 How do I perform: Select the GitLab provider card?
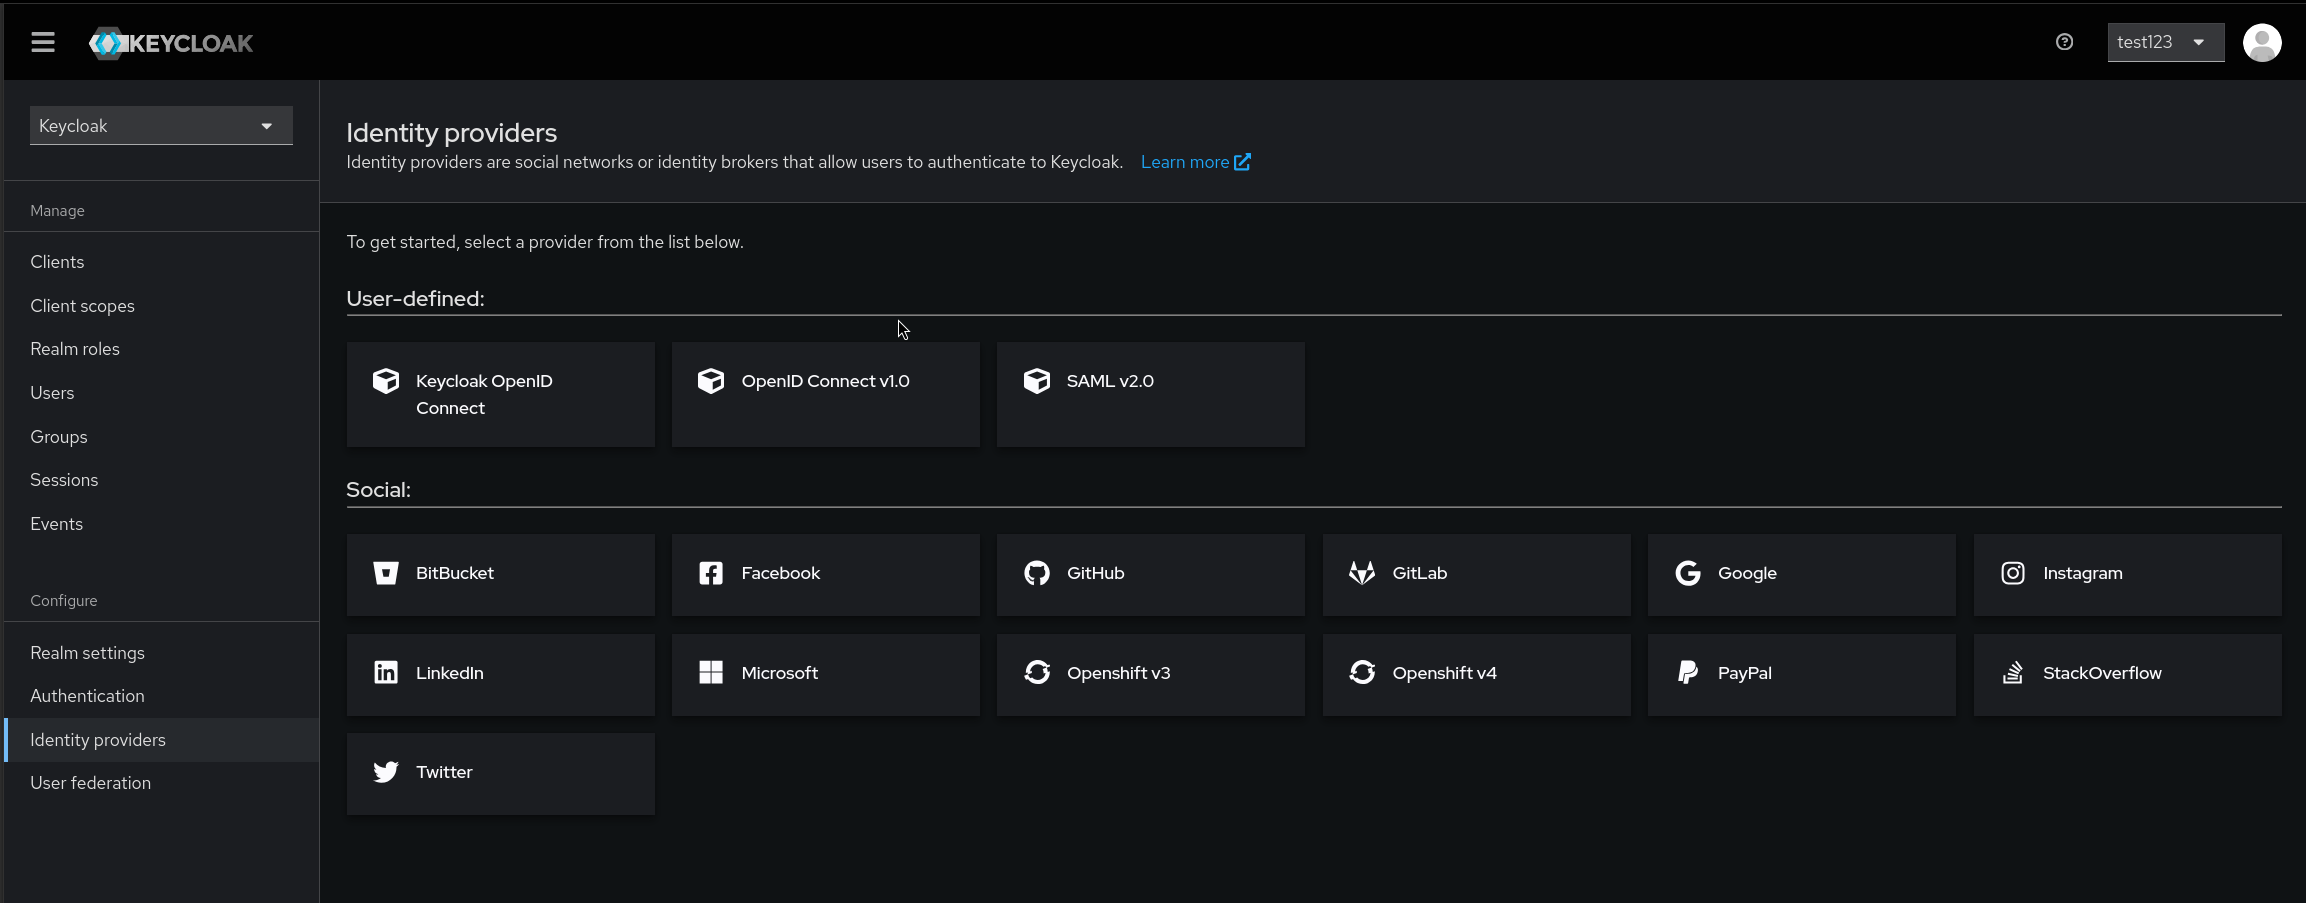coord(1476,574)
